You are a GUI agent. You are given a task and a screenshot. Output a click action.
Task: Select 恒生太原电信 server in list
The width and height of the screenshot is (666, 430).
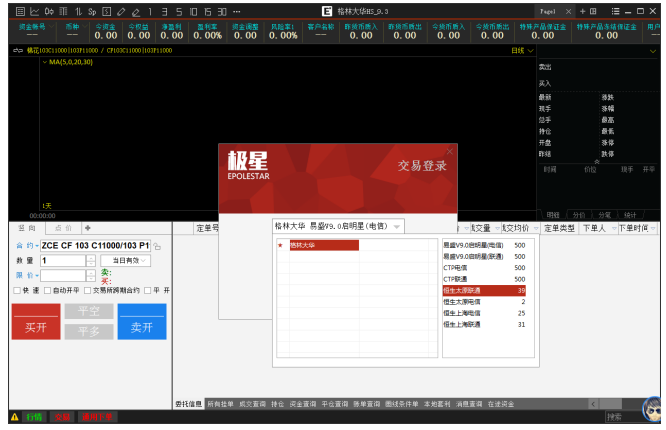click(484, 302)
